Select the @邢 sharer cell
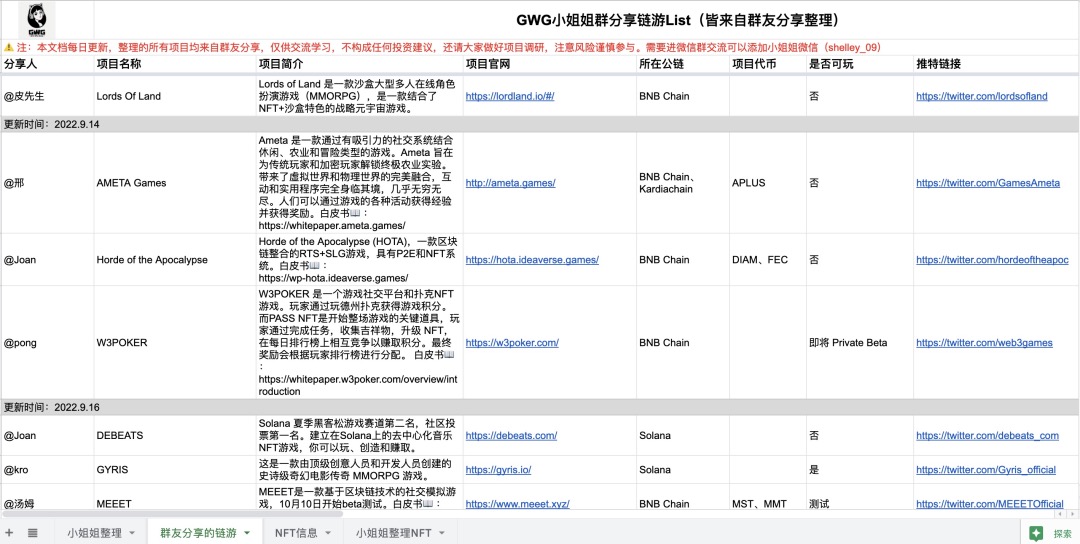Image resolution: width=1080 pixels, height=544 pixels. 47,183
